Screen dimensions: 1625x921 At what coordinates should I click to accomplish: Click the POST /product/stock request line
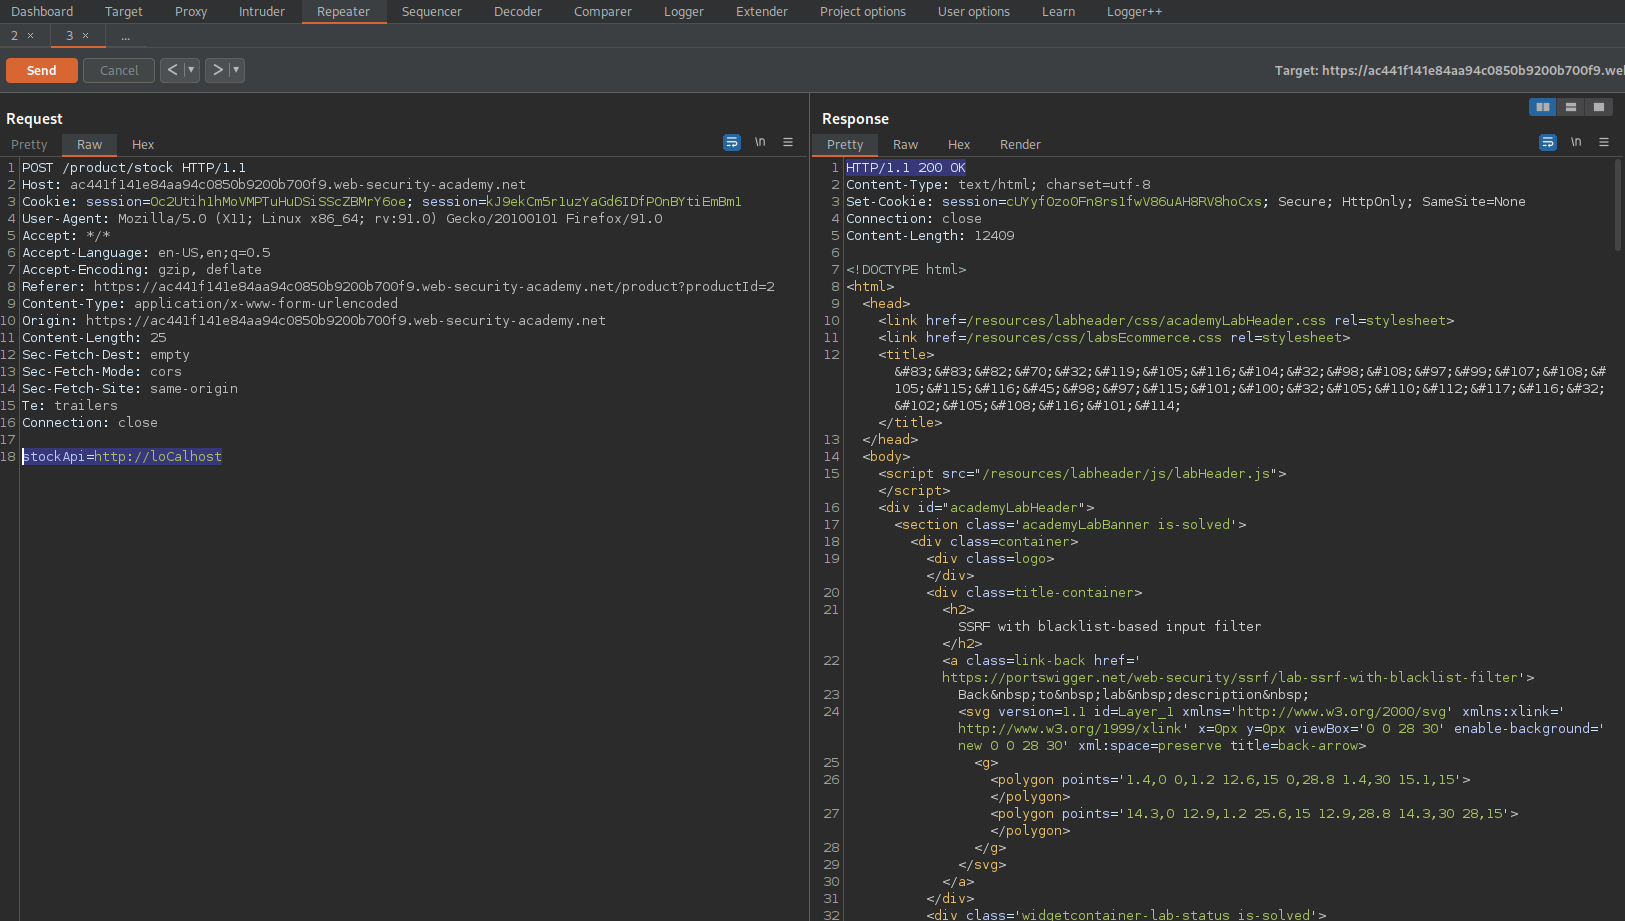tap(134, 168)
